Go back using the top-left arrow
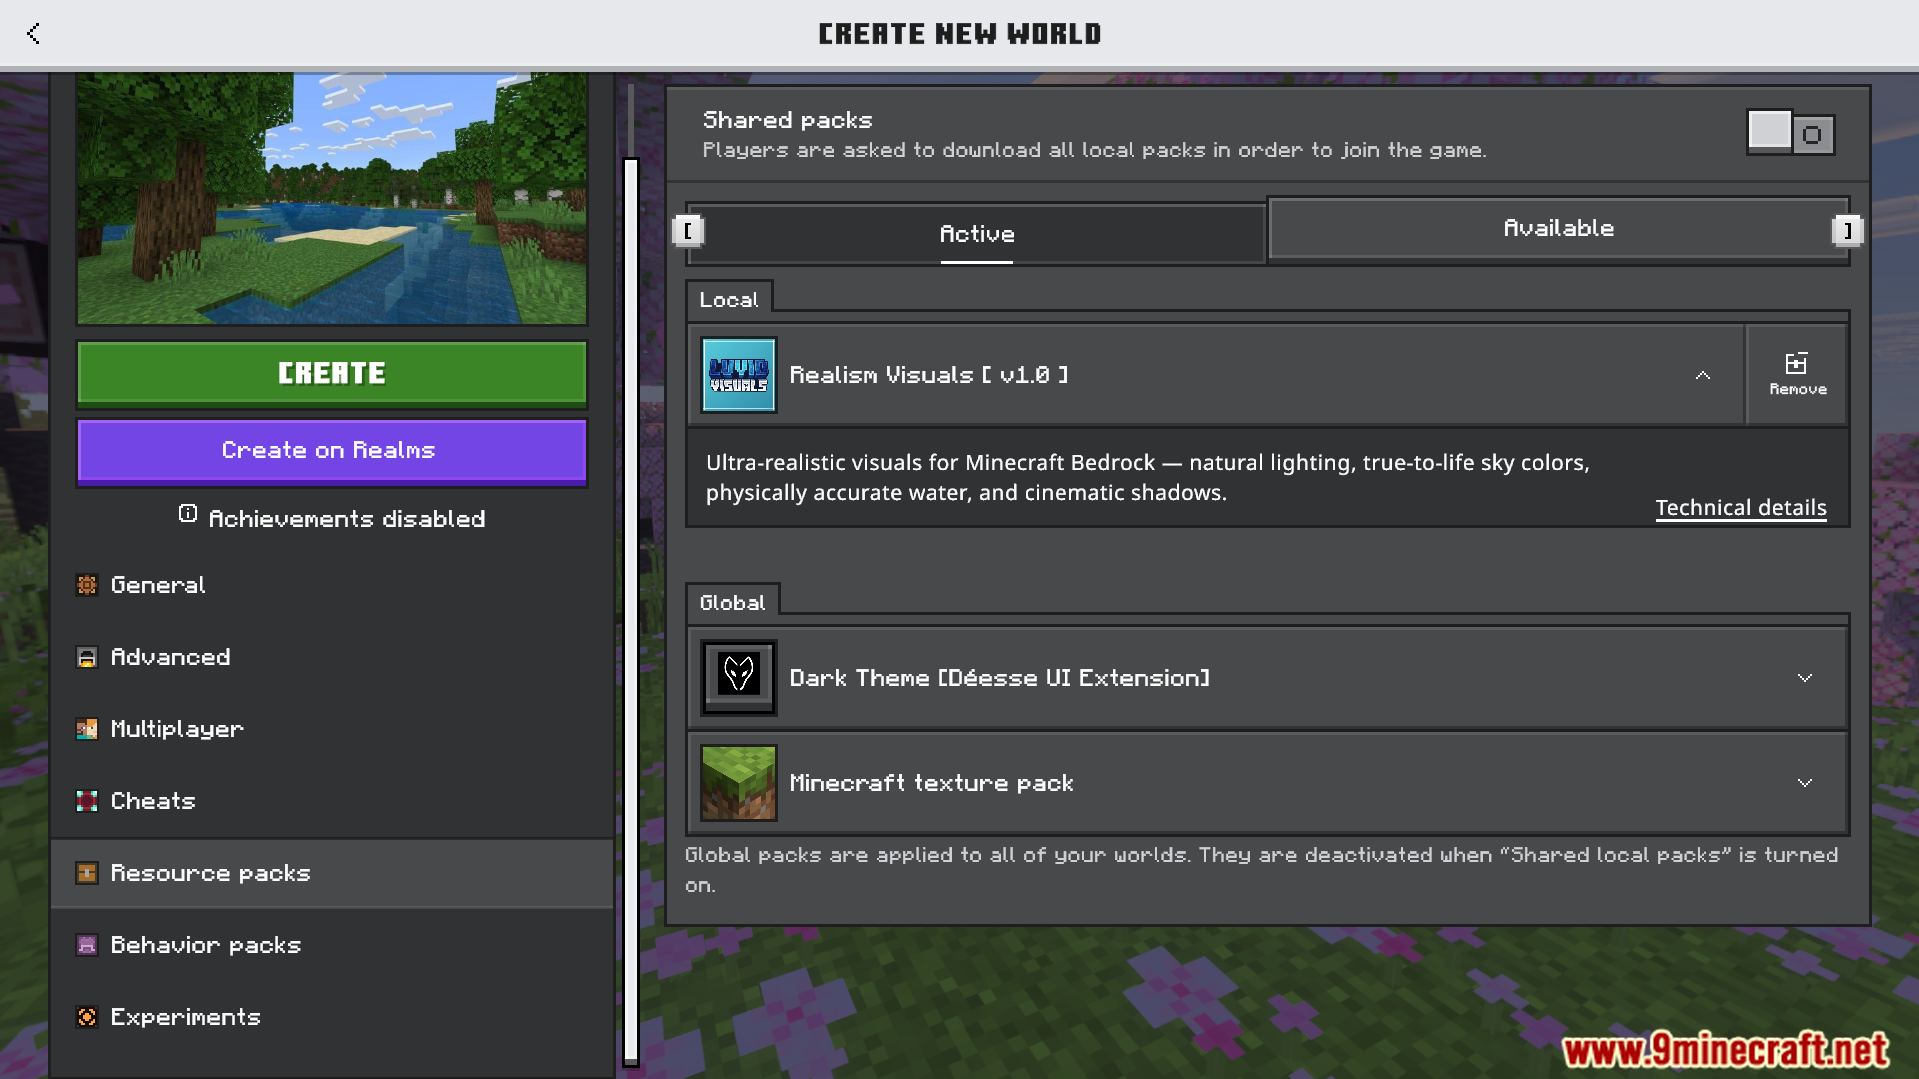The image size is (1919, 1079). [x=33, y=33]
